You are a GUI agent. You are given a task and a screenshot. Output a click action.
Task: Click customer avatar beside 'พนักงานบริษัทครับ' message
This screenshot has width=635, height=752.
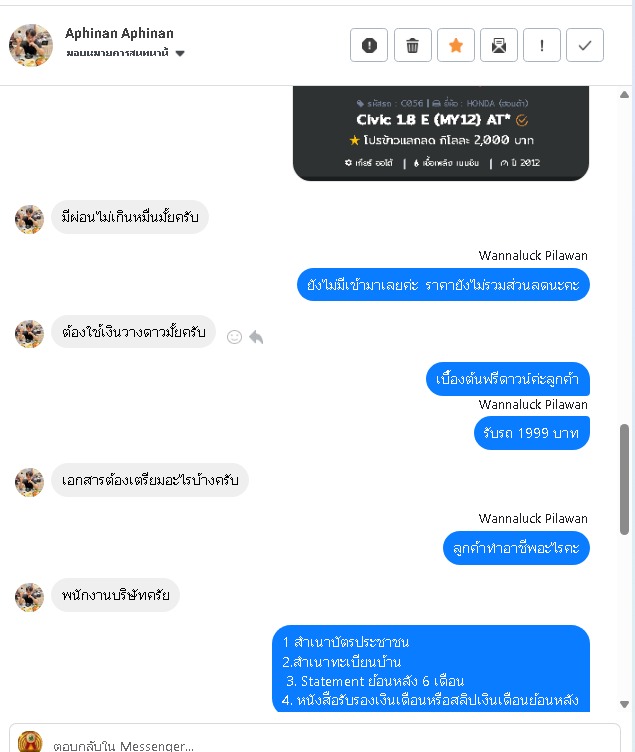[x=29, y=597]
